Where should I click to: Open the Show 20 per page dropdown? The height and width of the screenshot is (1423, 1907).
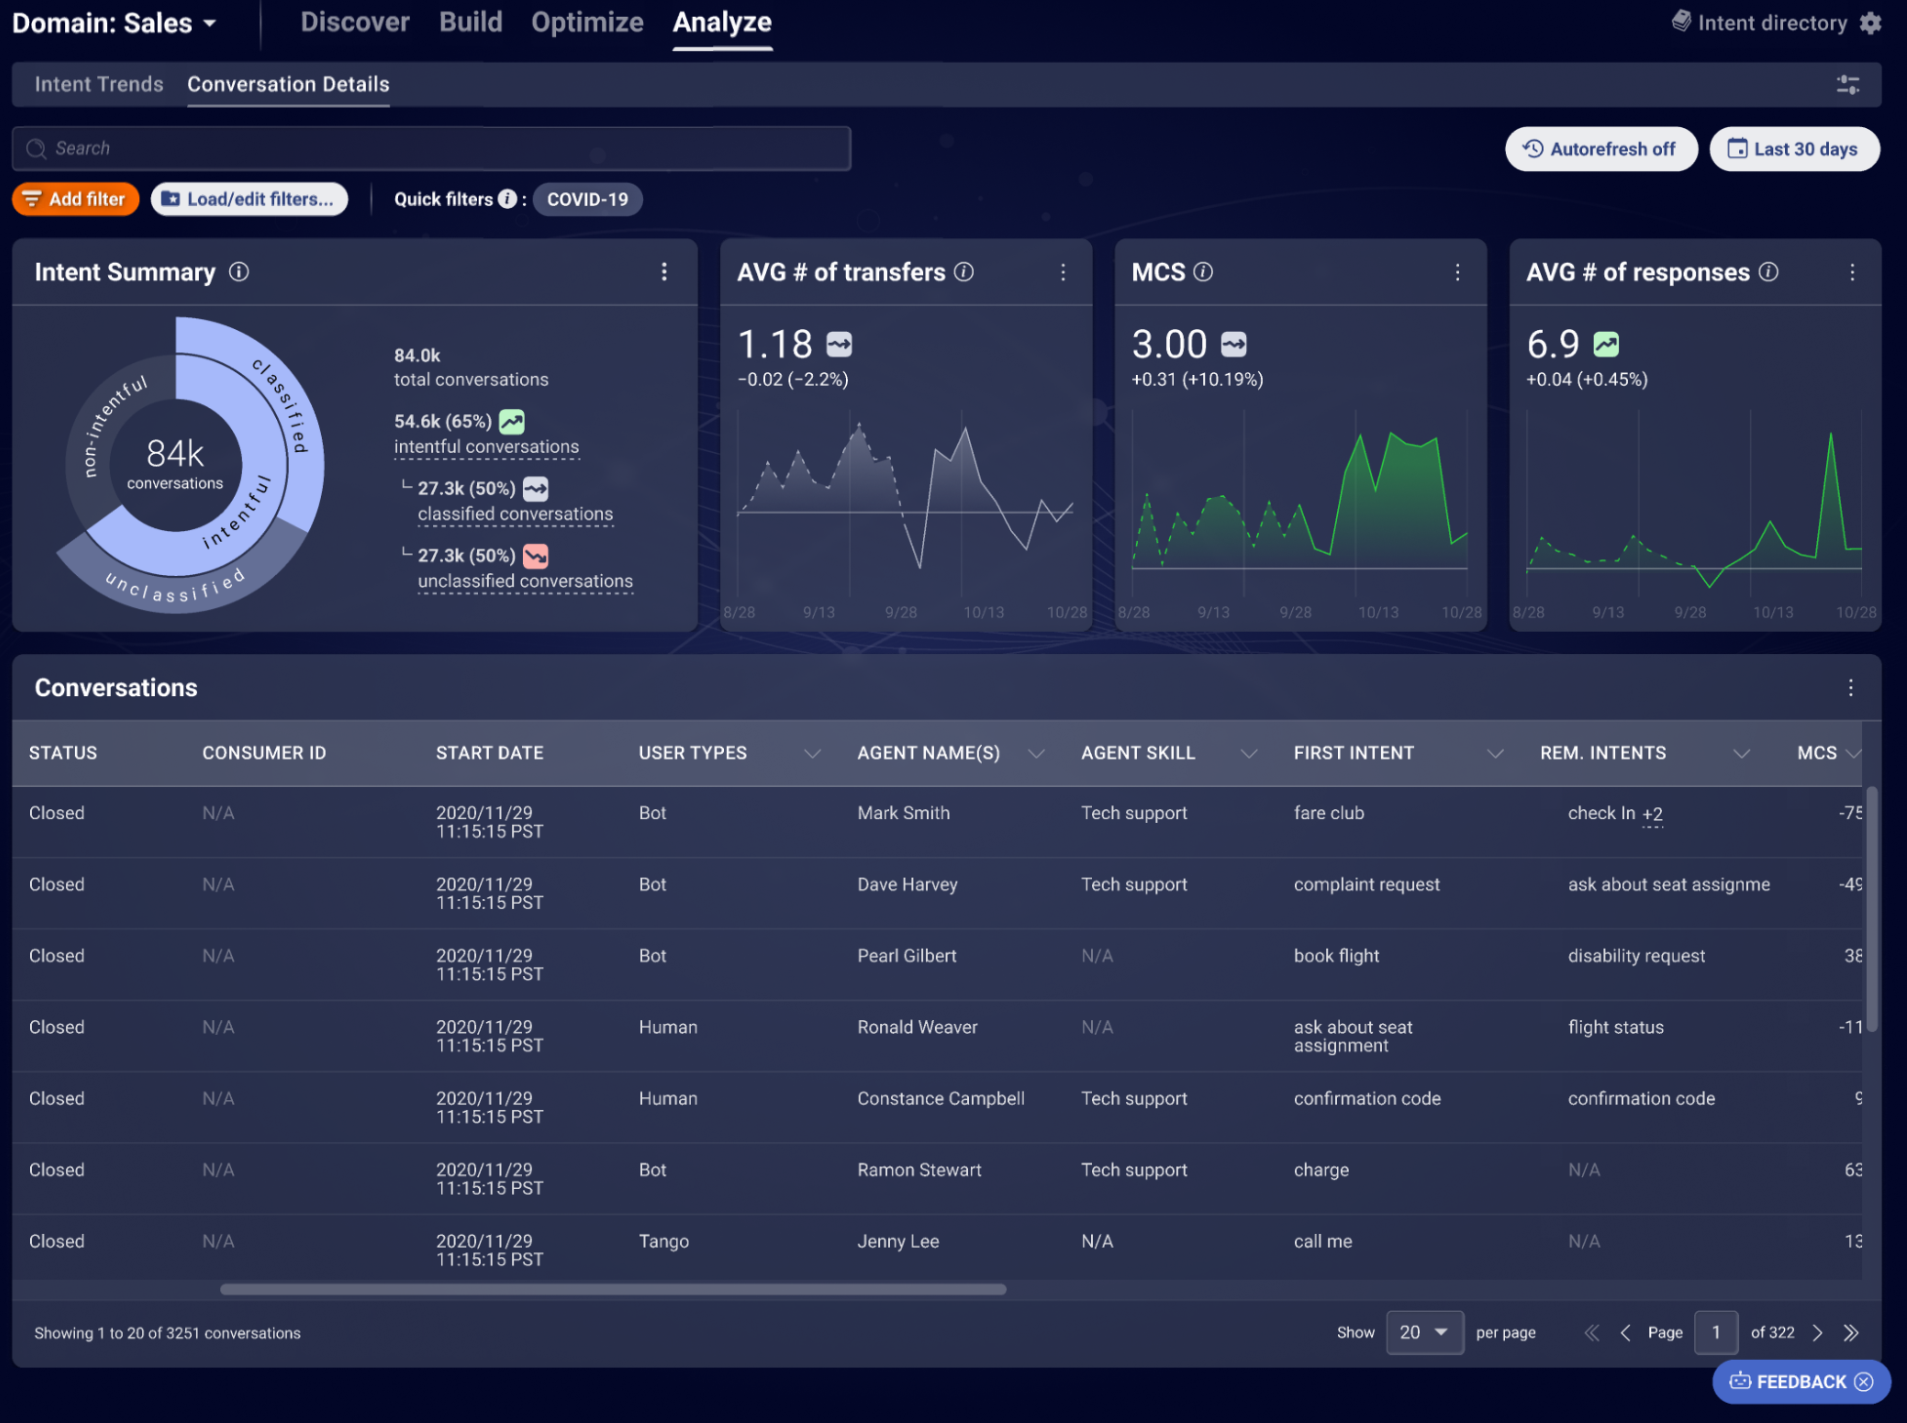pos(1425,1333)
